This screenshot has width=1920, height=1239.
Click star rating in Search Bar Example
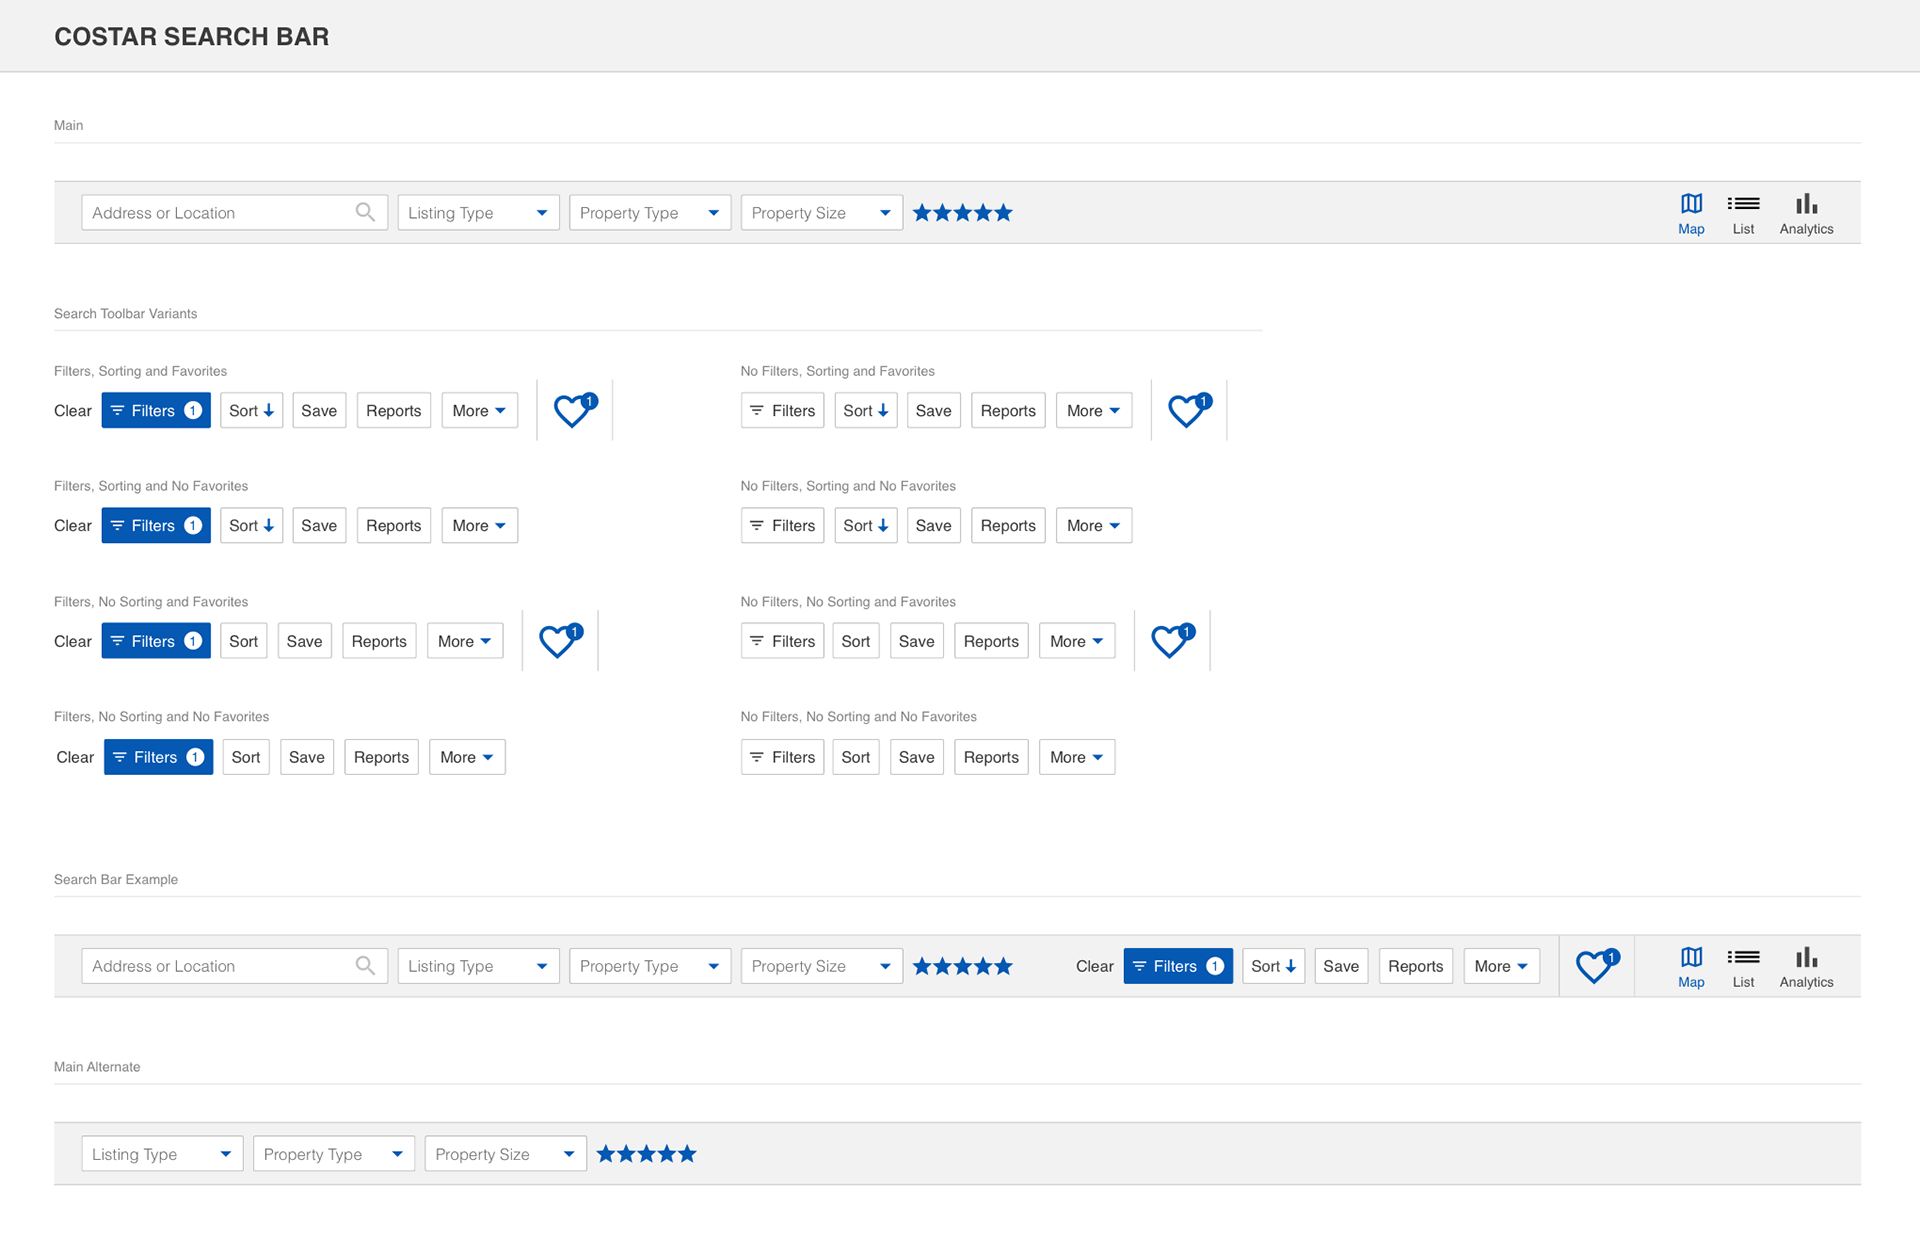[x=962, y=966]
